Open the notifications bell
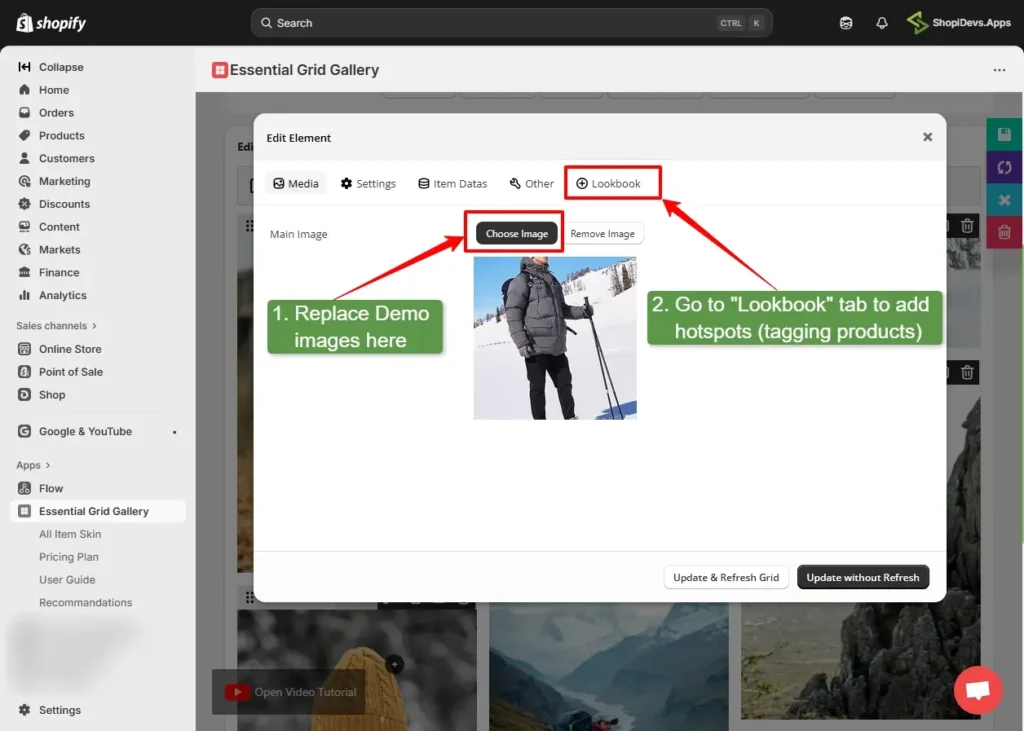This screenshot has height=731, width=1024. pyautogui.click(x=881, y=22)
